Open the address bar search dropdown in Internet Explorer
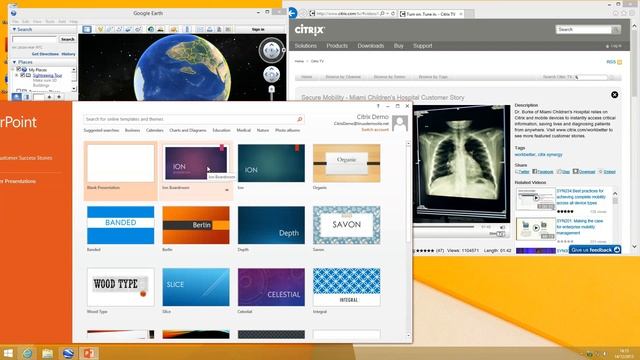The width and height of the screenshot is (640, 360). pyautogui.click(x=387, y=13)
